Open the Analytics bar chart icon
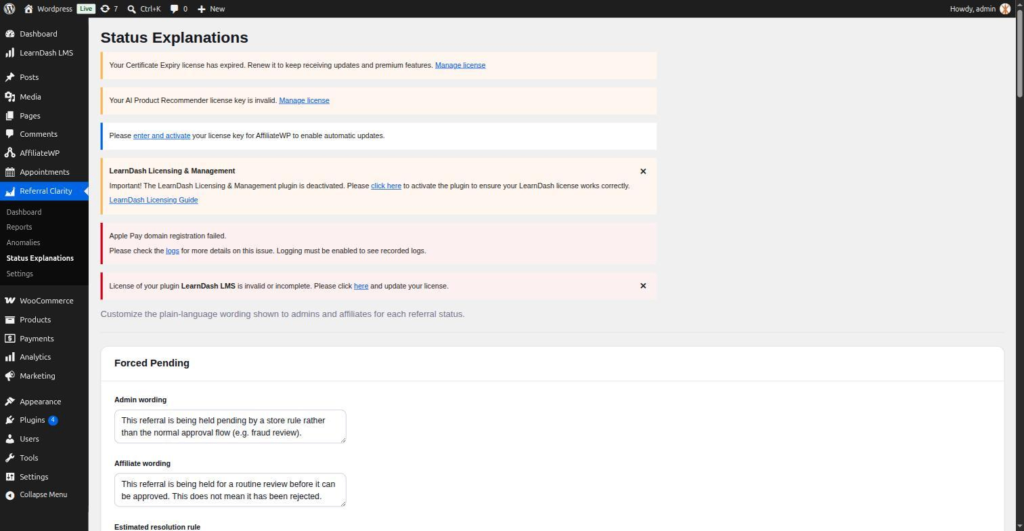Image resolution: width=1024 pixels, height=531 pixels. click(x=10, y=357)
